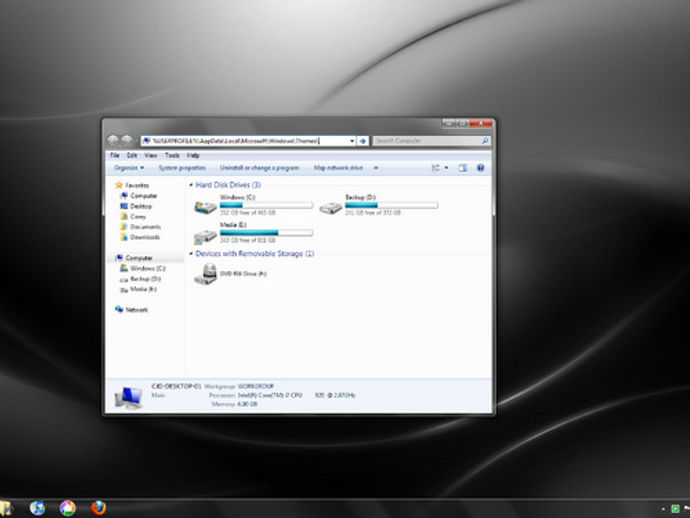Image resolution: width=690 pixels, height=518 pixels.
Task: Open the DVD RW Drive icon
Action: click(x=206, y=274)
